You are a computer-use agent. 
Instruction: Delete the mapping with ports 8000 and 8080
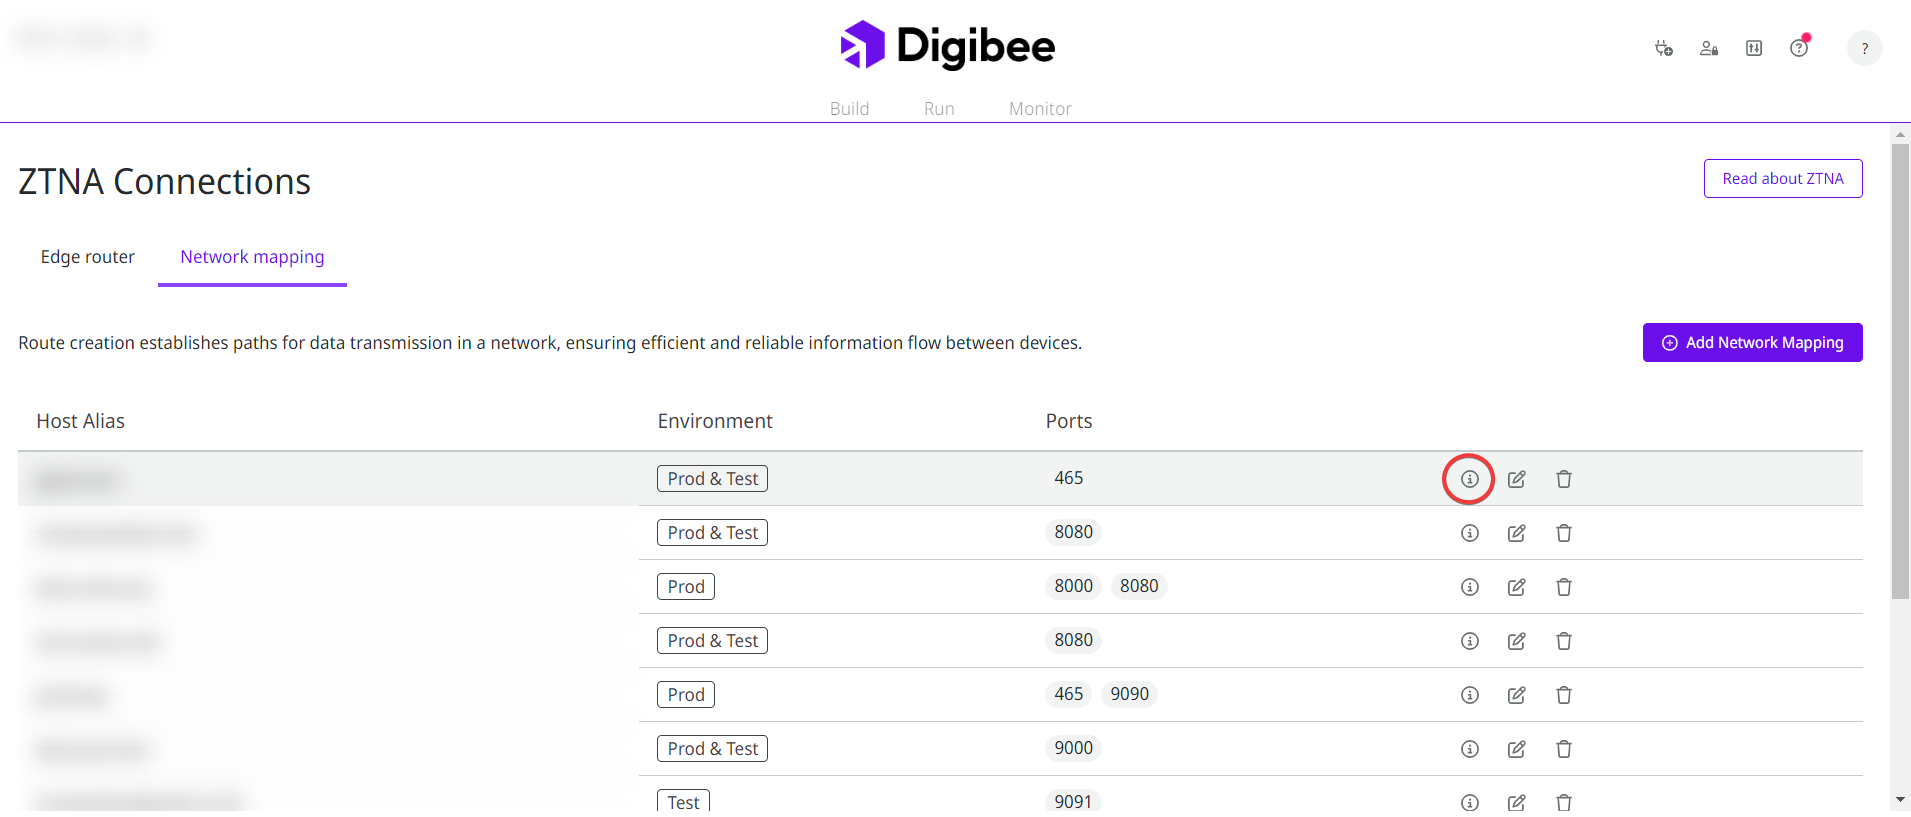pyautogui.click(x=1564, y=587)
